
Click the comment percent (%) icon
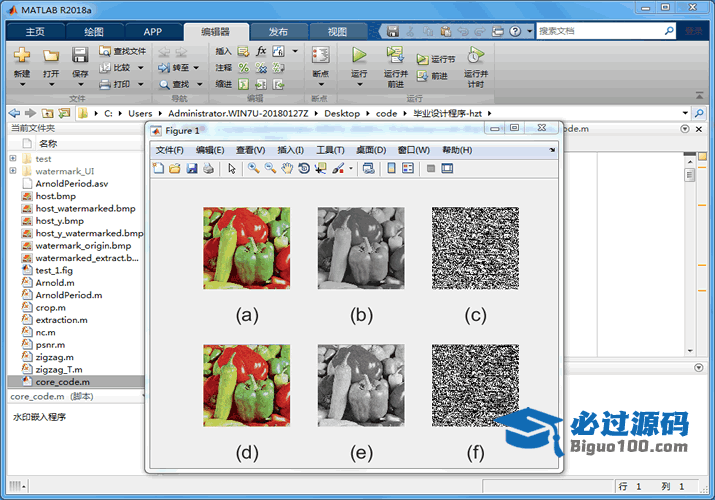point(244,68)
